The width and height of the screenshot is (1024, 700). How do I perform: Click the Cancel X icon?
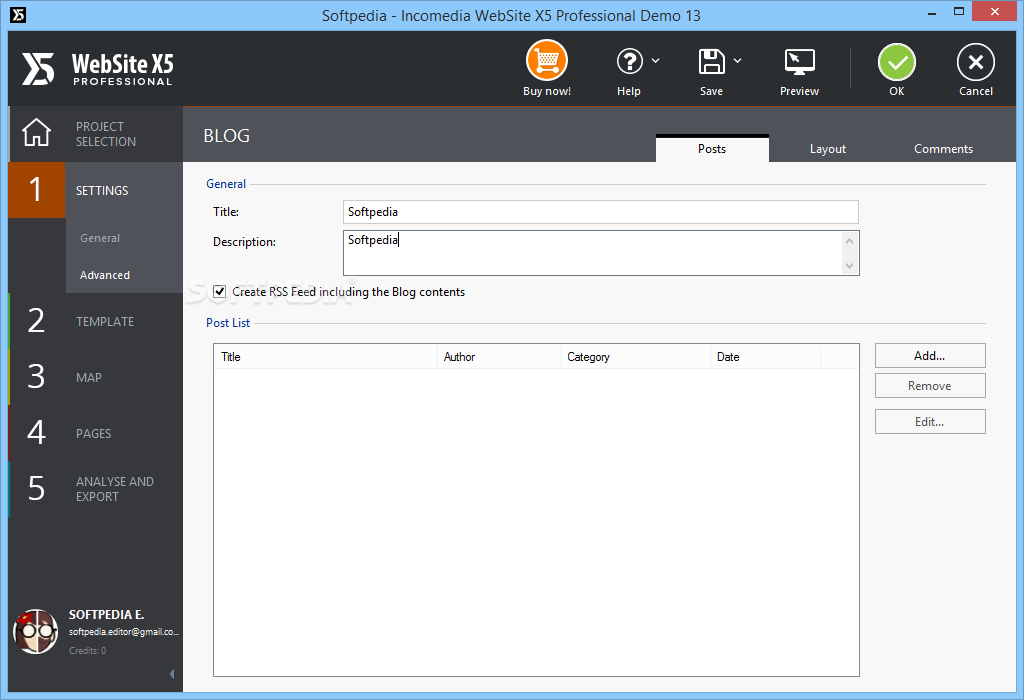point(976,62)
